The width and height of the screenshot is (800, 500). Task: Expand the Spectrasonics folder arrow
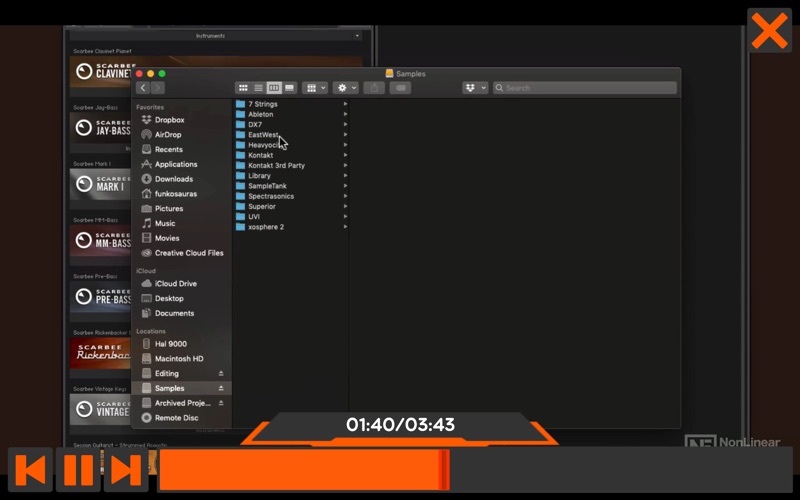[x=345, y=196]
